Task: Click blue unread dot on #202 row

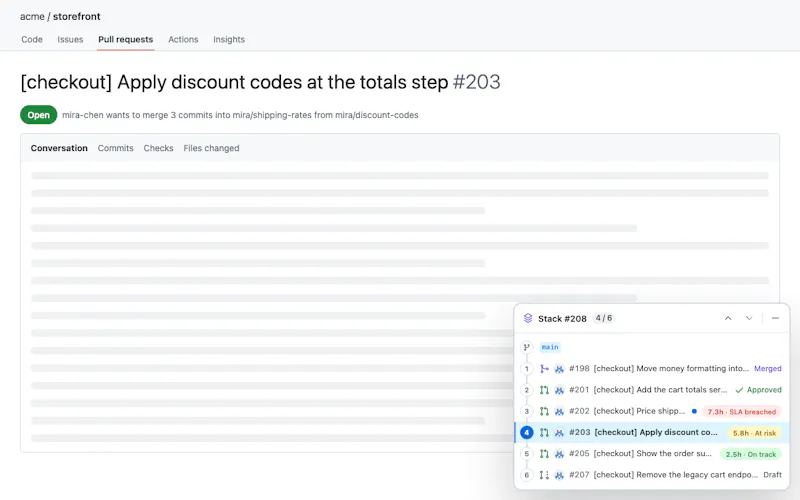Action: pos(694,411)
